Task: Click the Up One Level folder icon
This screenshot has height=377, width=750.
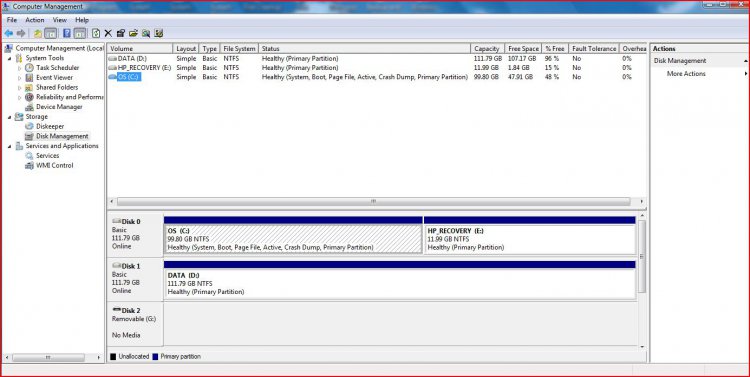Action: click(x=38, y=33)
